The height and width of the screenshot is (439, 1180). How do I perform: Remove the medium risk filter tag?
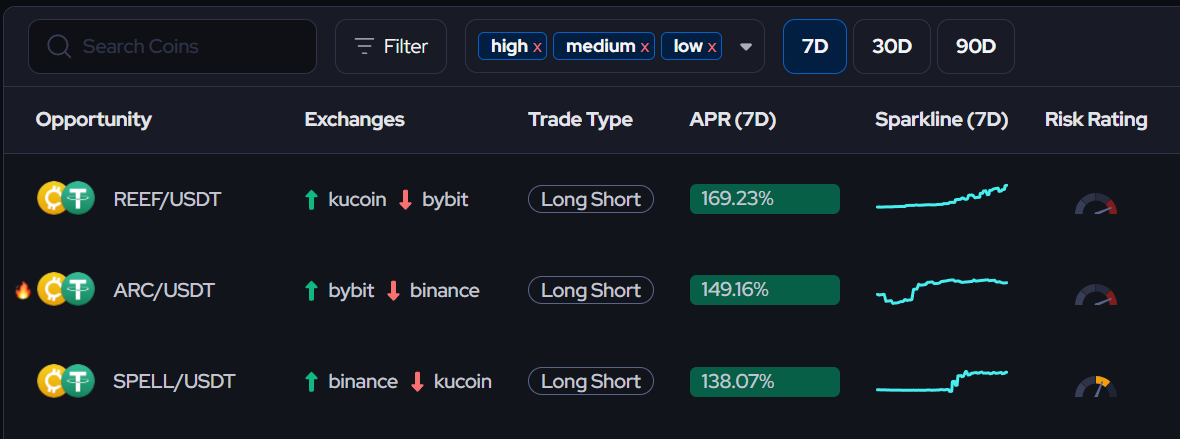click(645, 47)
